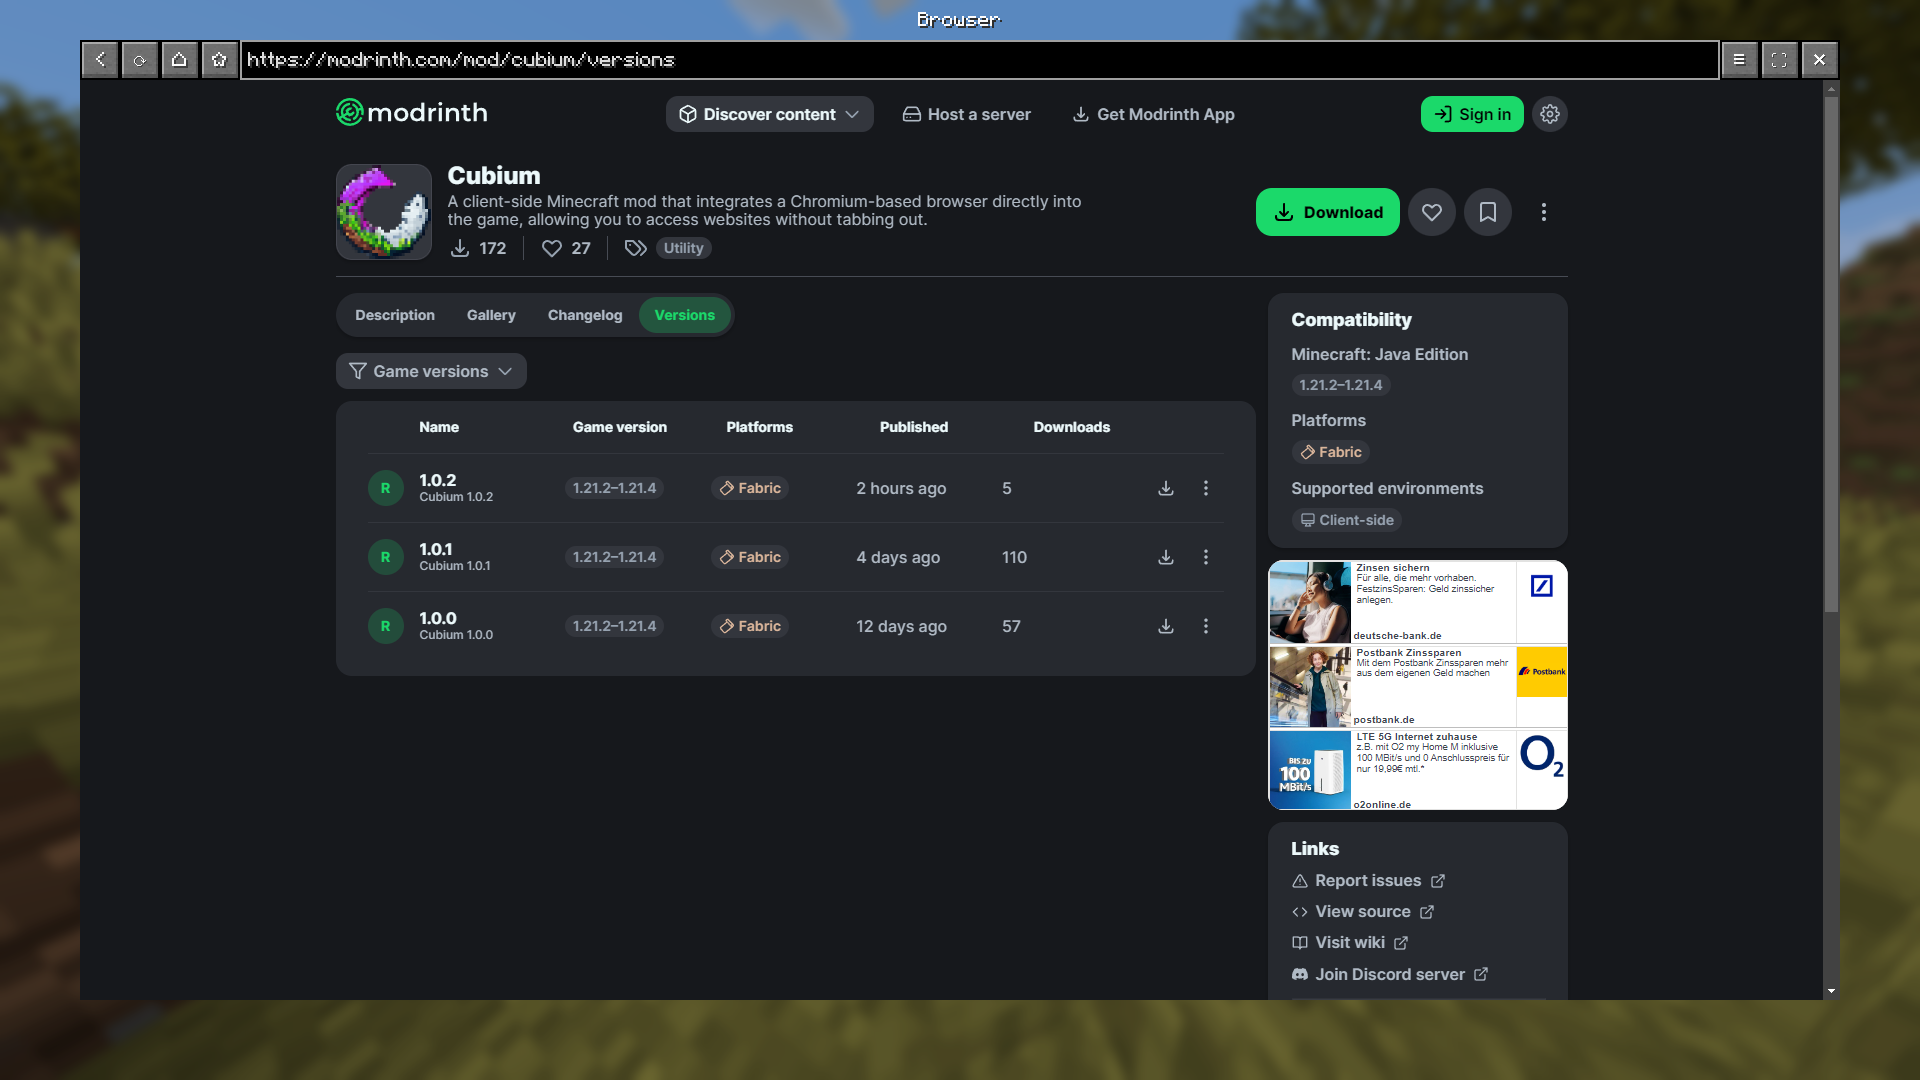Click the green Download button
Image resolution: width=1920 pixels, height=1080 pixels.
(x=1328, y=212)
